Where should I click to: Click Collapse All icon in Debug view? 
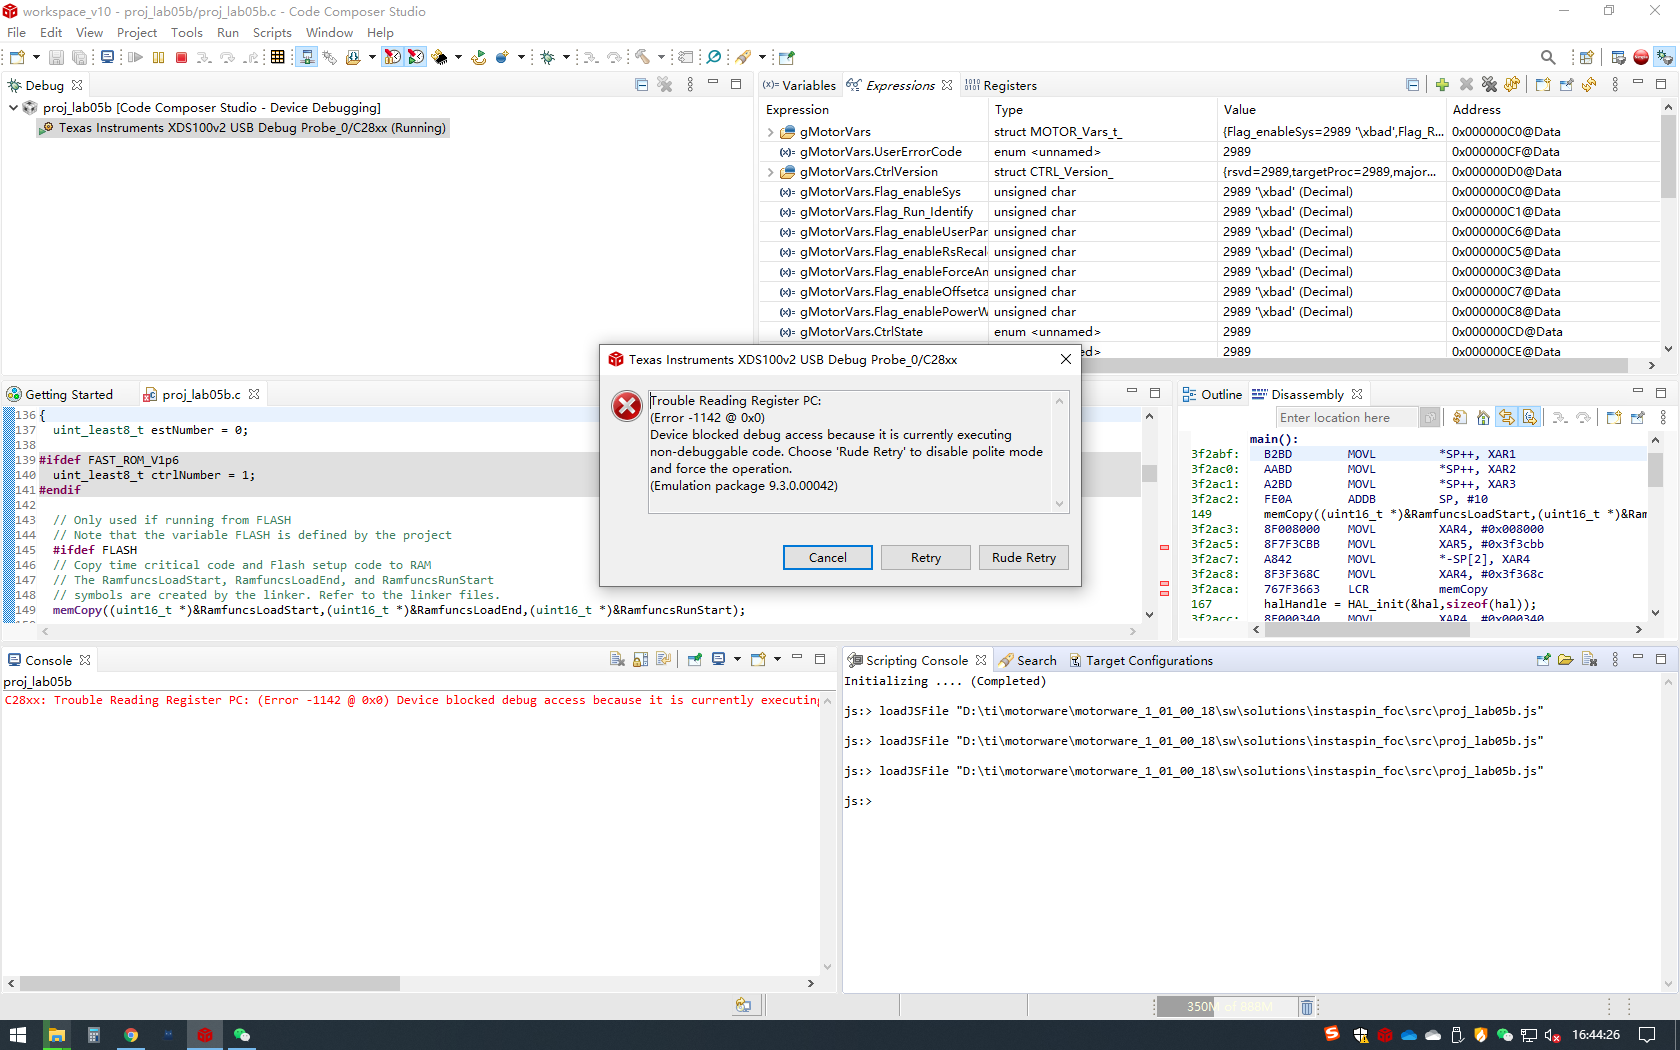click(641, 85)
